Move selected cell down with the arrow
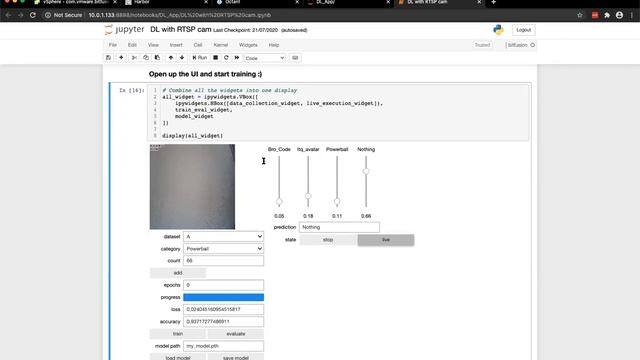This screenshot has height=360, width=640. pyautogui.click(x=182, y=58)
